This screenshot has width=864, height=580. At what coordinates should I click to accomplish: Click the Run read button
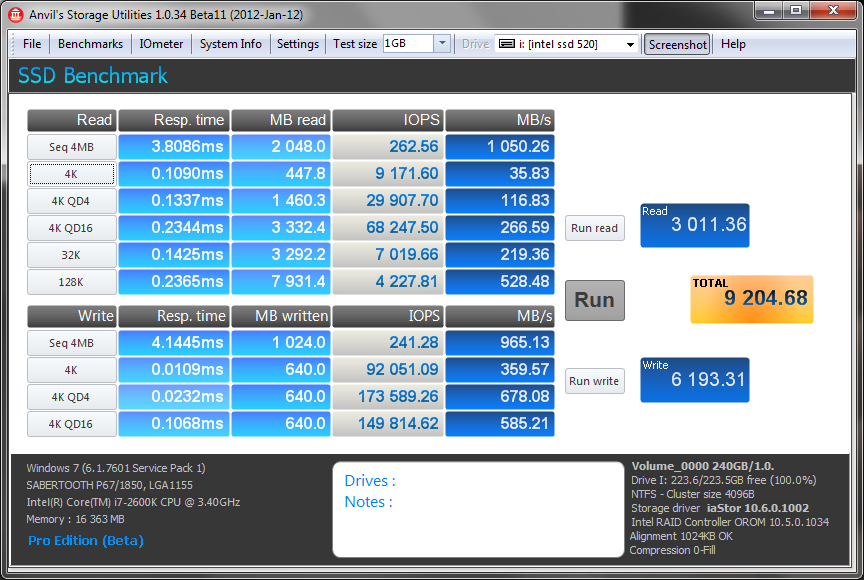point(595,228)
